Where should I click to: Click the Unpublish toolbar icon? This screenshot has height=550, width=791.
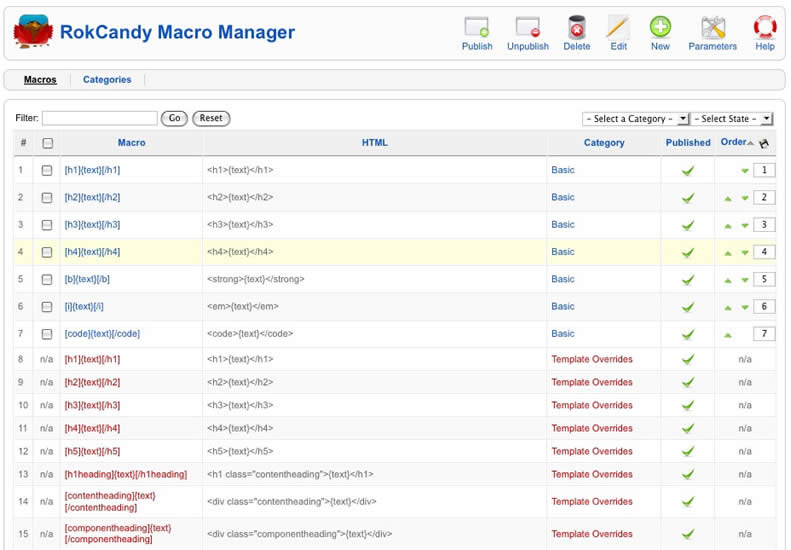pyautogui.click(x=528, y=27)
